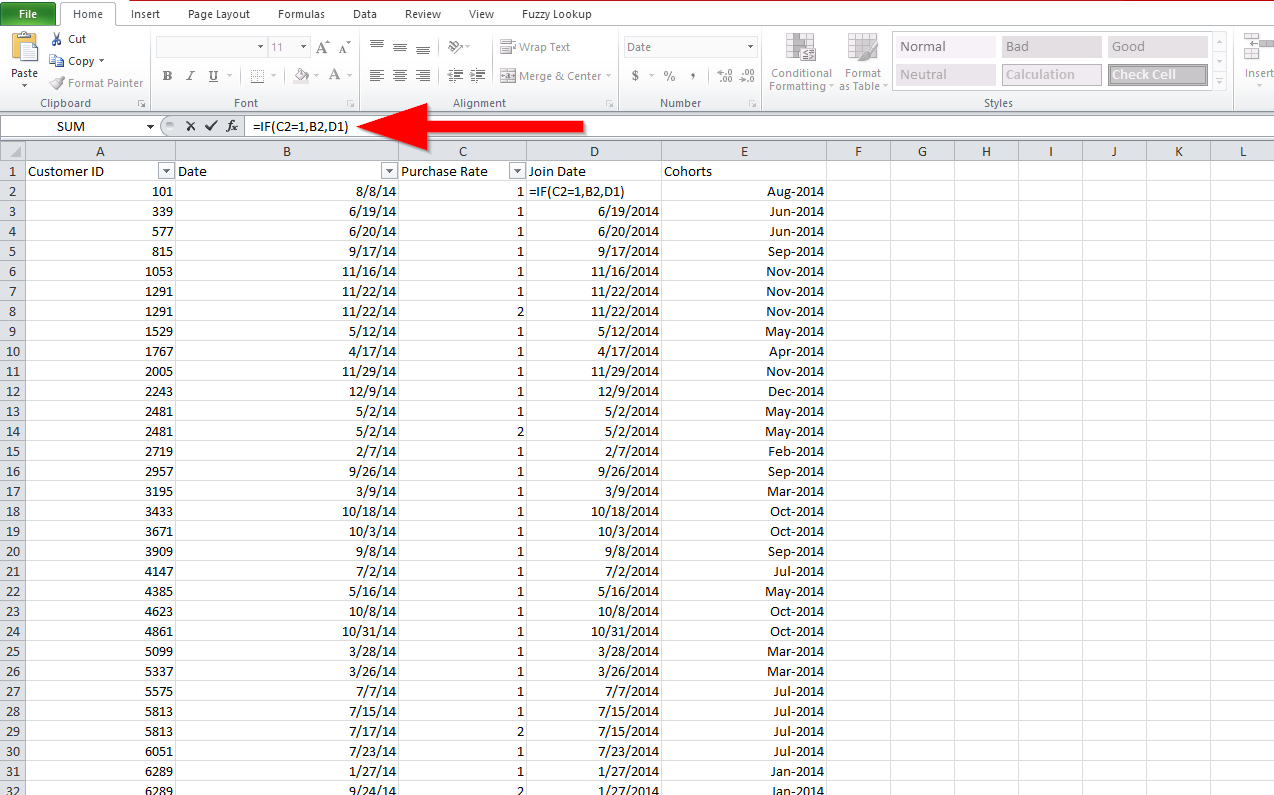Apply the Bad cell style

click(x=1052, y=47)
